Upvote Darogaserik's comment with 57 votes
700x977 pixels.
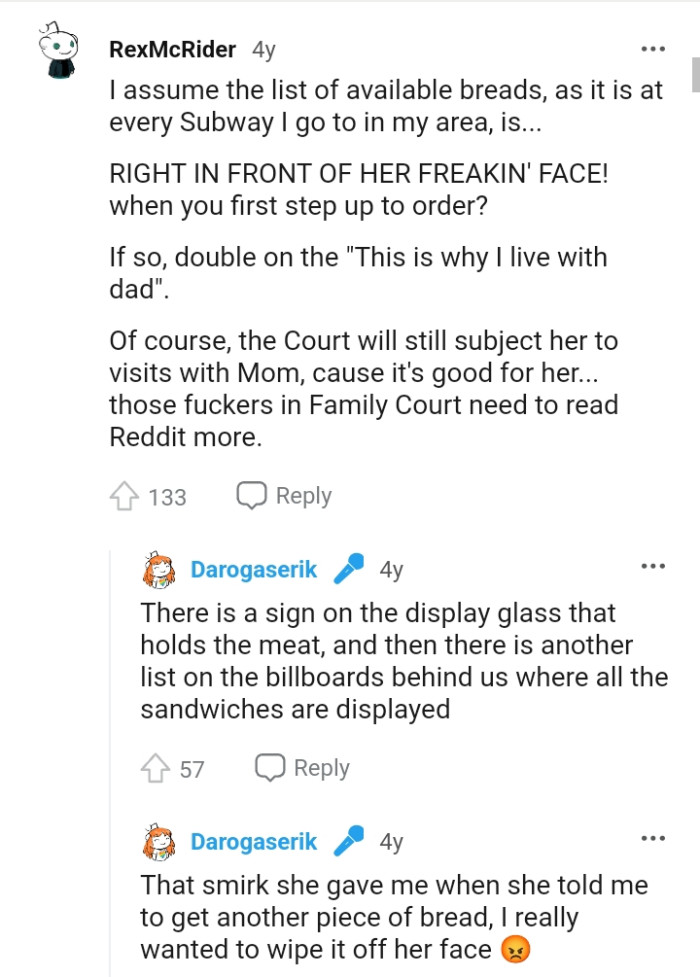point(156,768)
